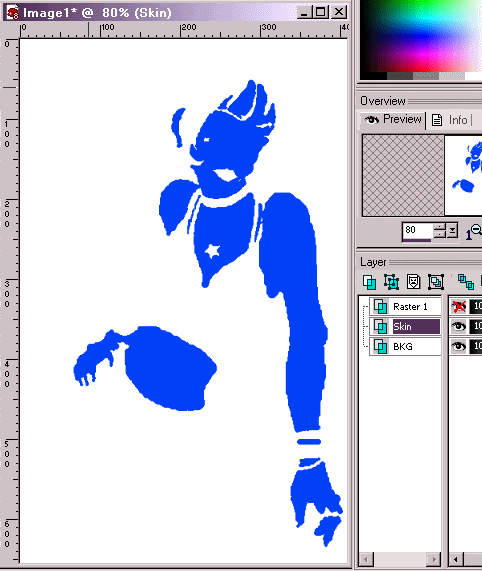Select the BKG layer name

click(x=403, y=346)
